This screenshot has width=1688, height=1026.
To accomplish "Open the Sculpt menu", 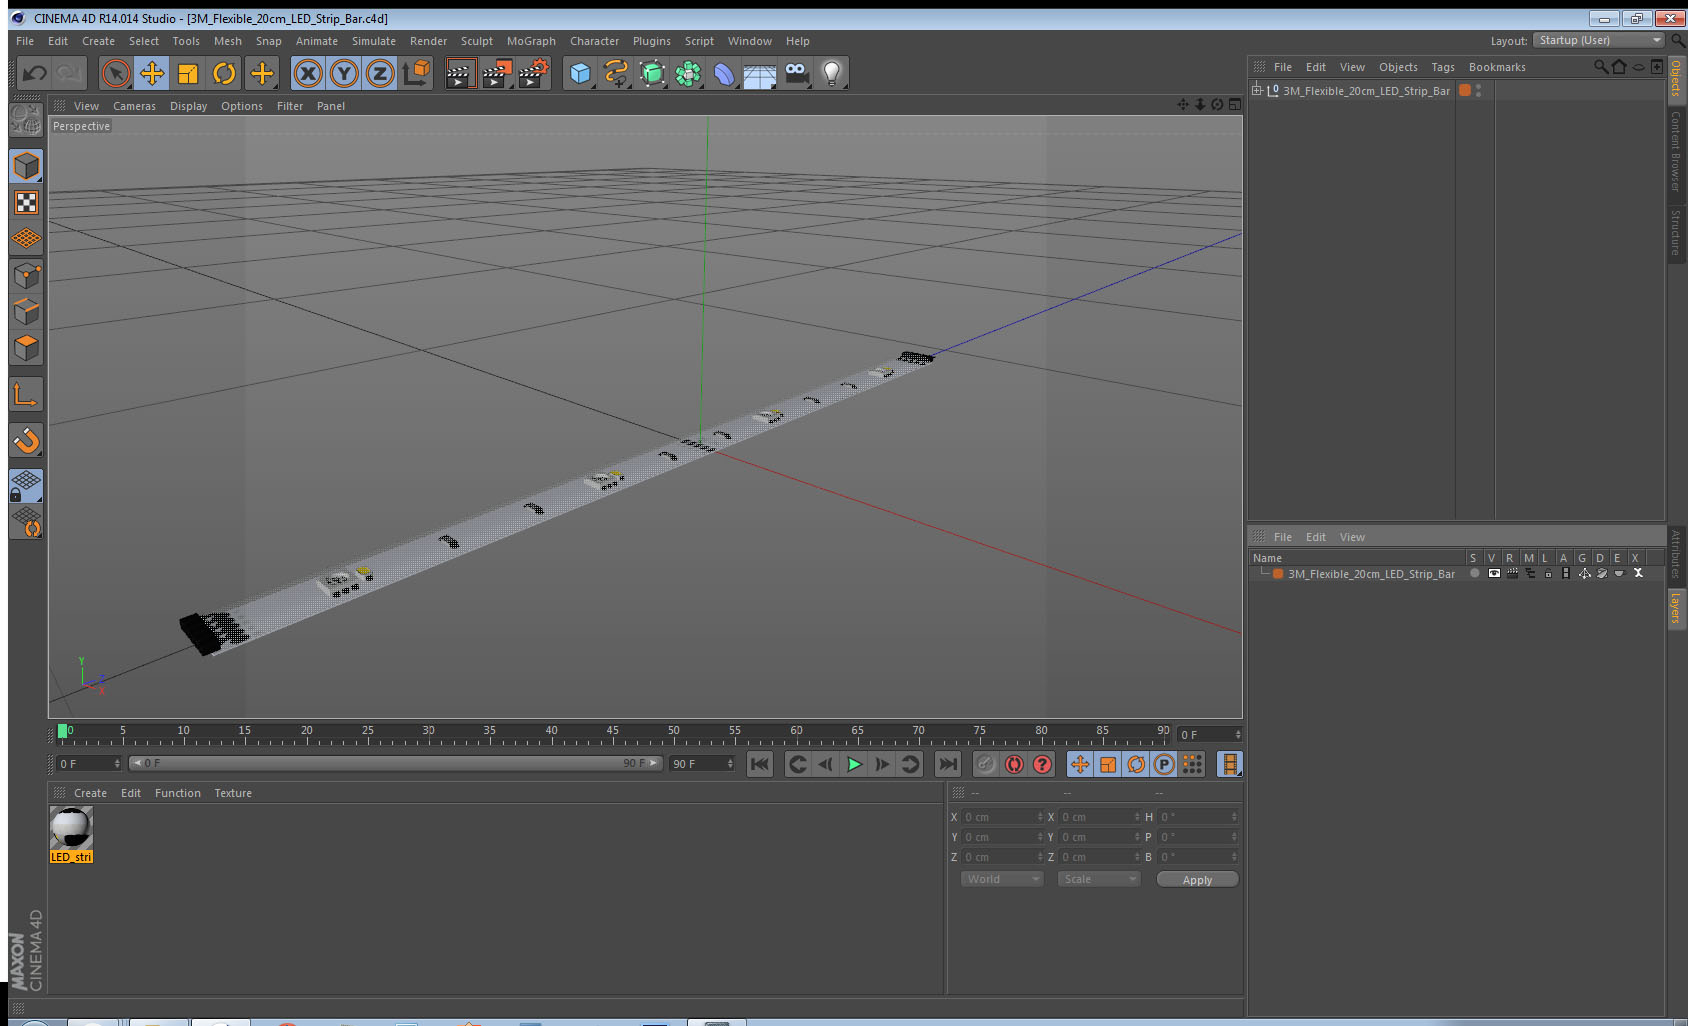I will tap(477, 41).
